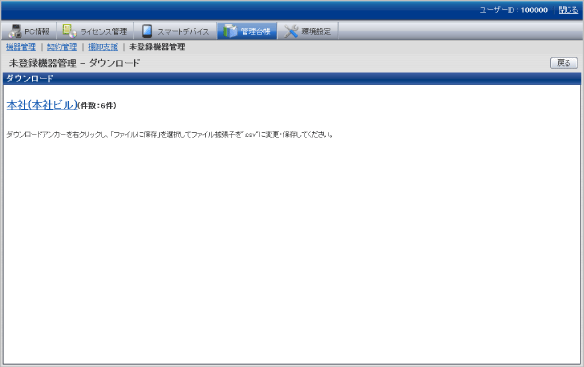Click the 管理台帳 ledger books icon
Screen dimensions: 584x367
click(x=230, y=31)
